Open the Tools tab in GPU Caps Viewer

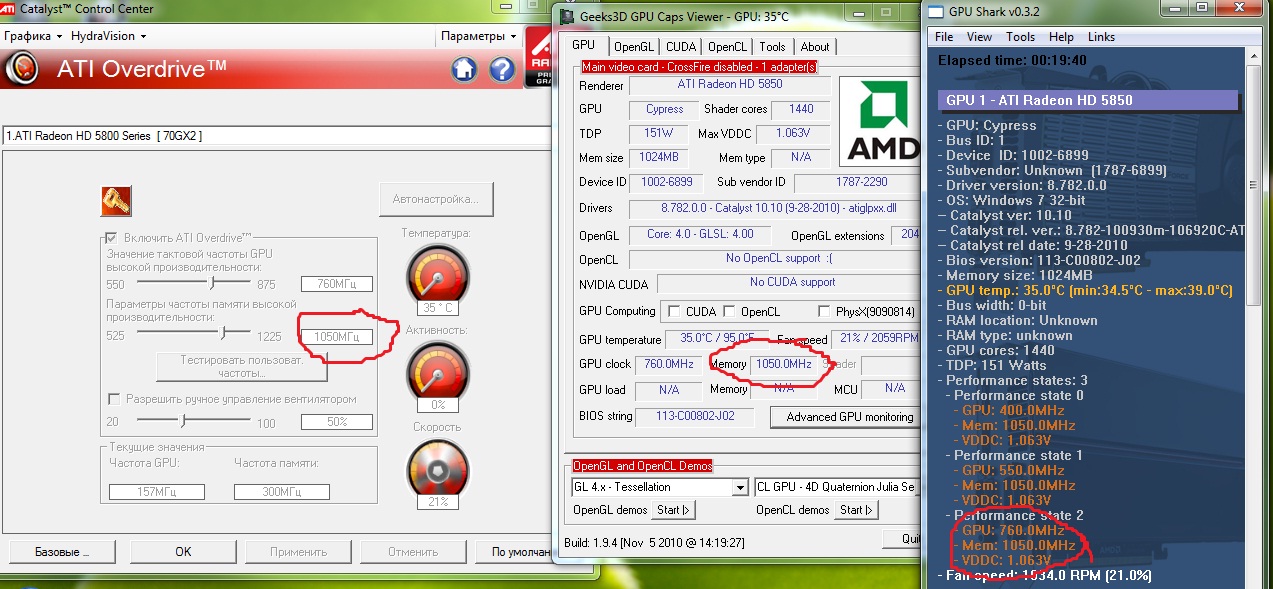pos(772,47)
